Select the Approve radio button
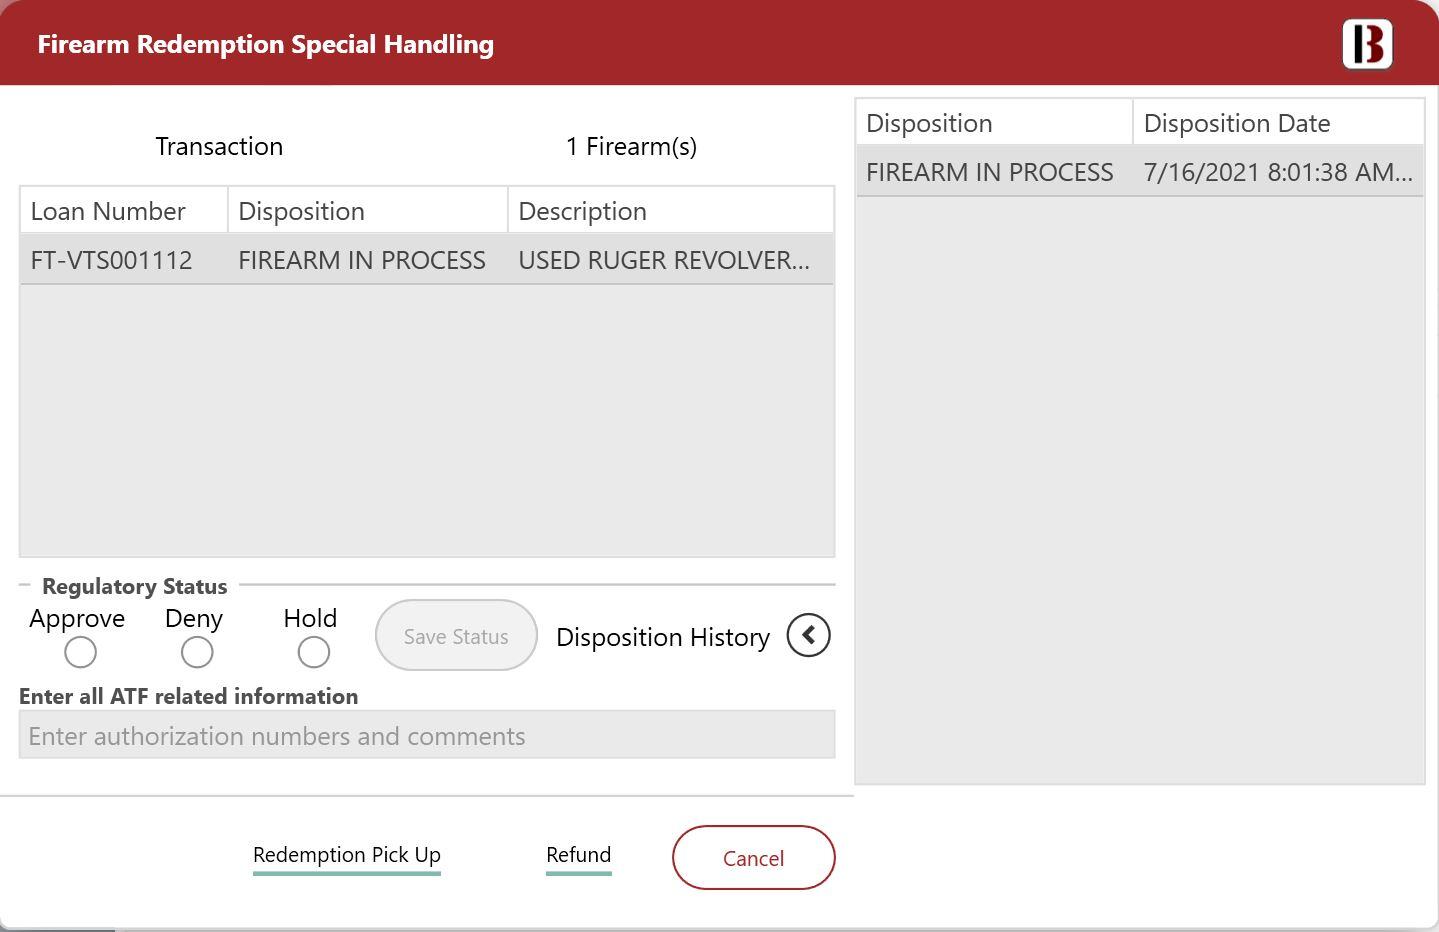The height and width of the screenshot is (932, 1439). pos(80,653)
